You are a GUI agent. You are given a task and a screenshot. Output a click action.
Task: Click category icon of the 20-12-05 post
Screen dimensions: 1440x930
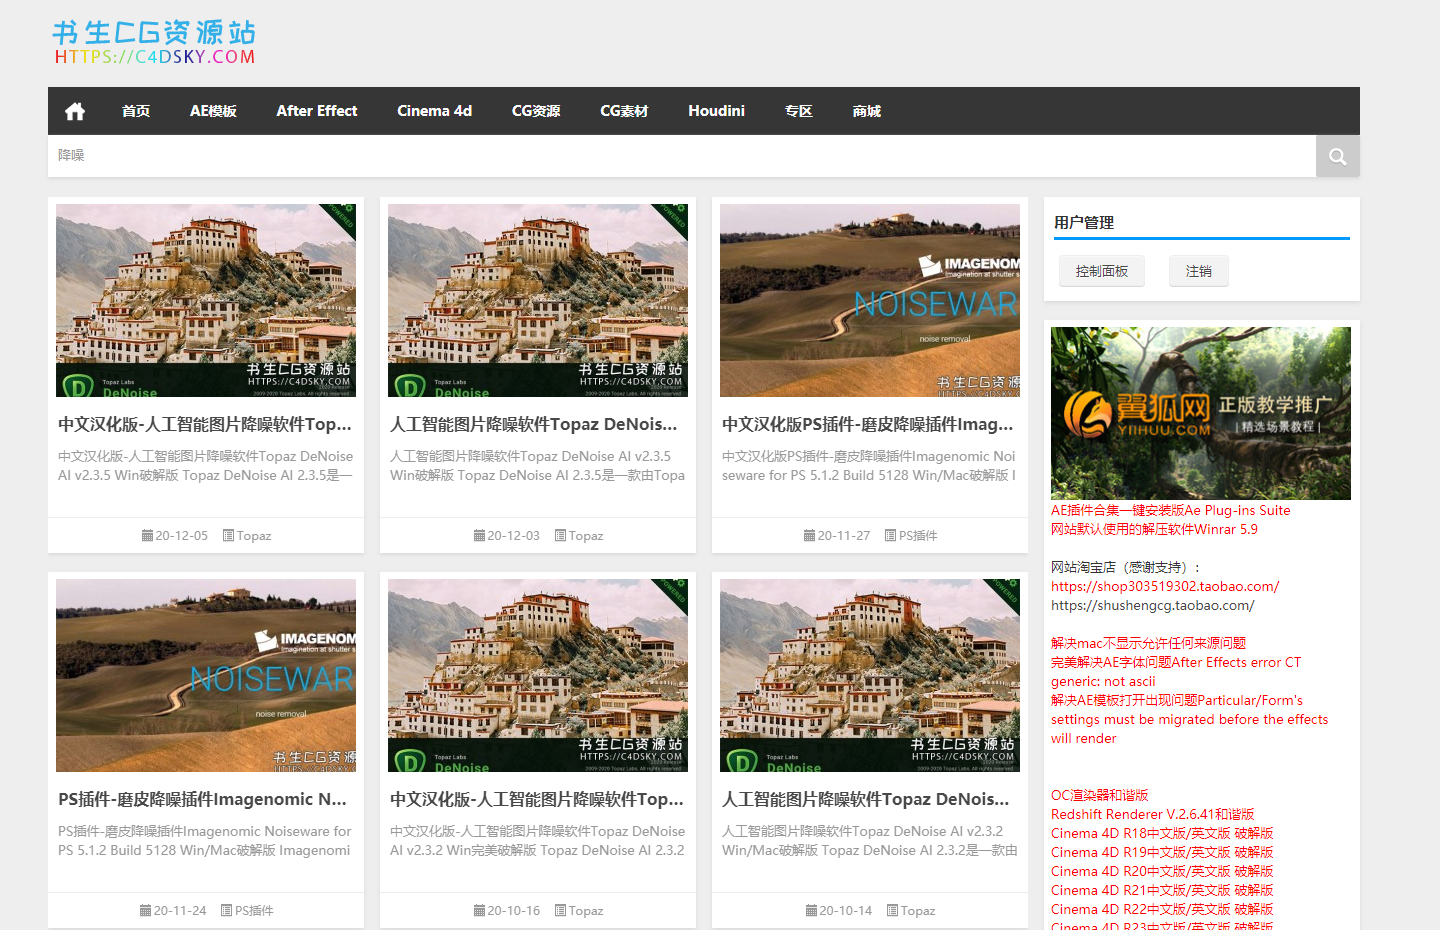[228, 536]
